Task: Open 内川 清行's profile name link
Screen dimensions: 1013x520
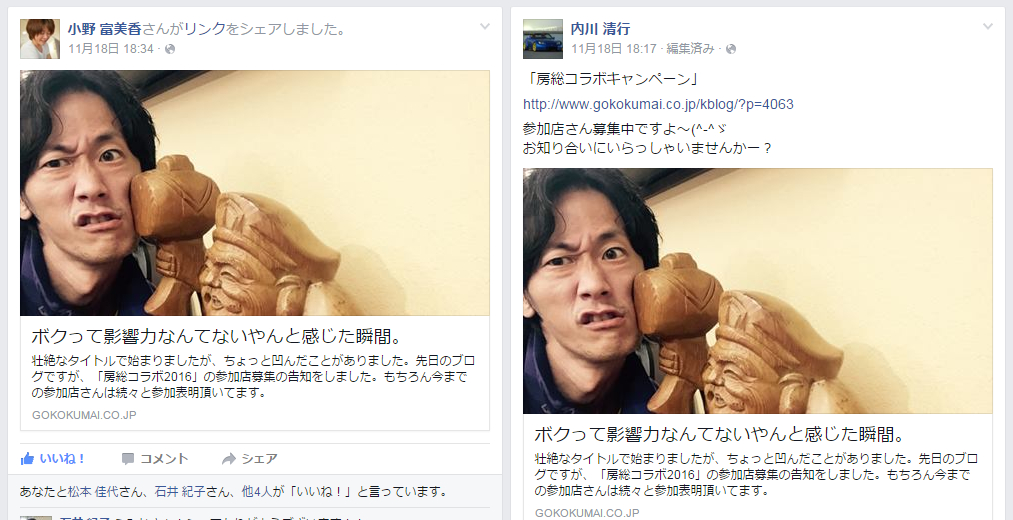Action: point(600,29)
